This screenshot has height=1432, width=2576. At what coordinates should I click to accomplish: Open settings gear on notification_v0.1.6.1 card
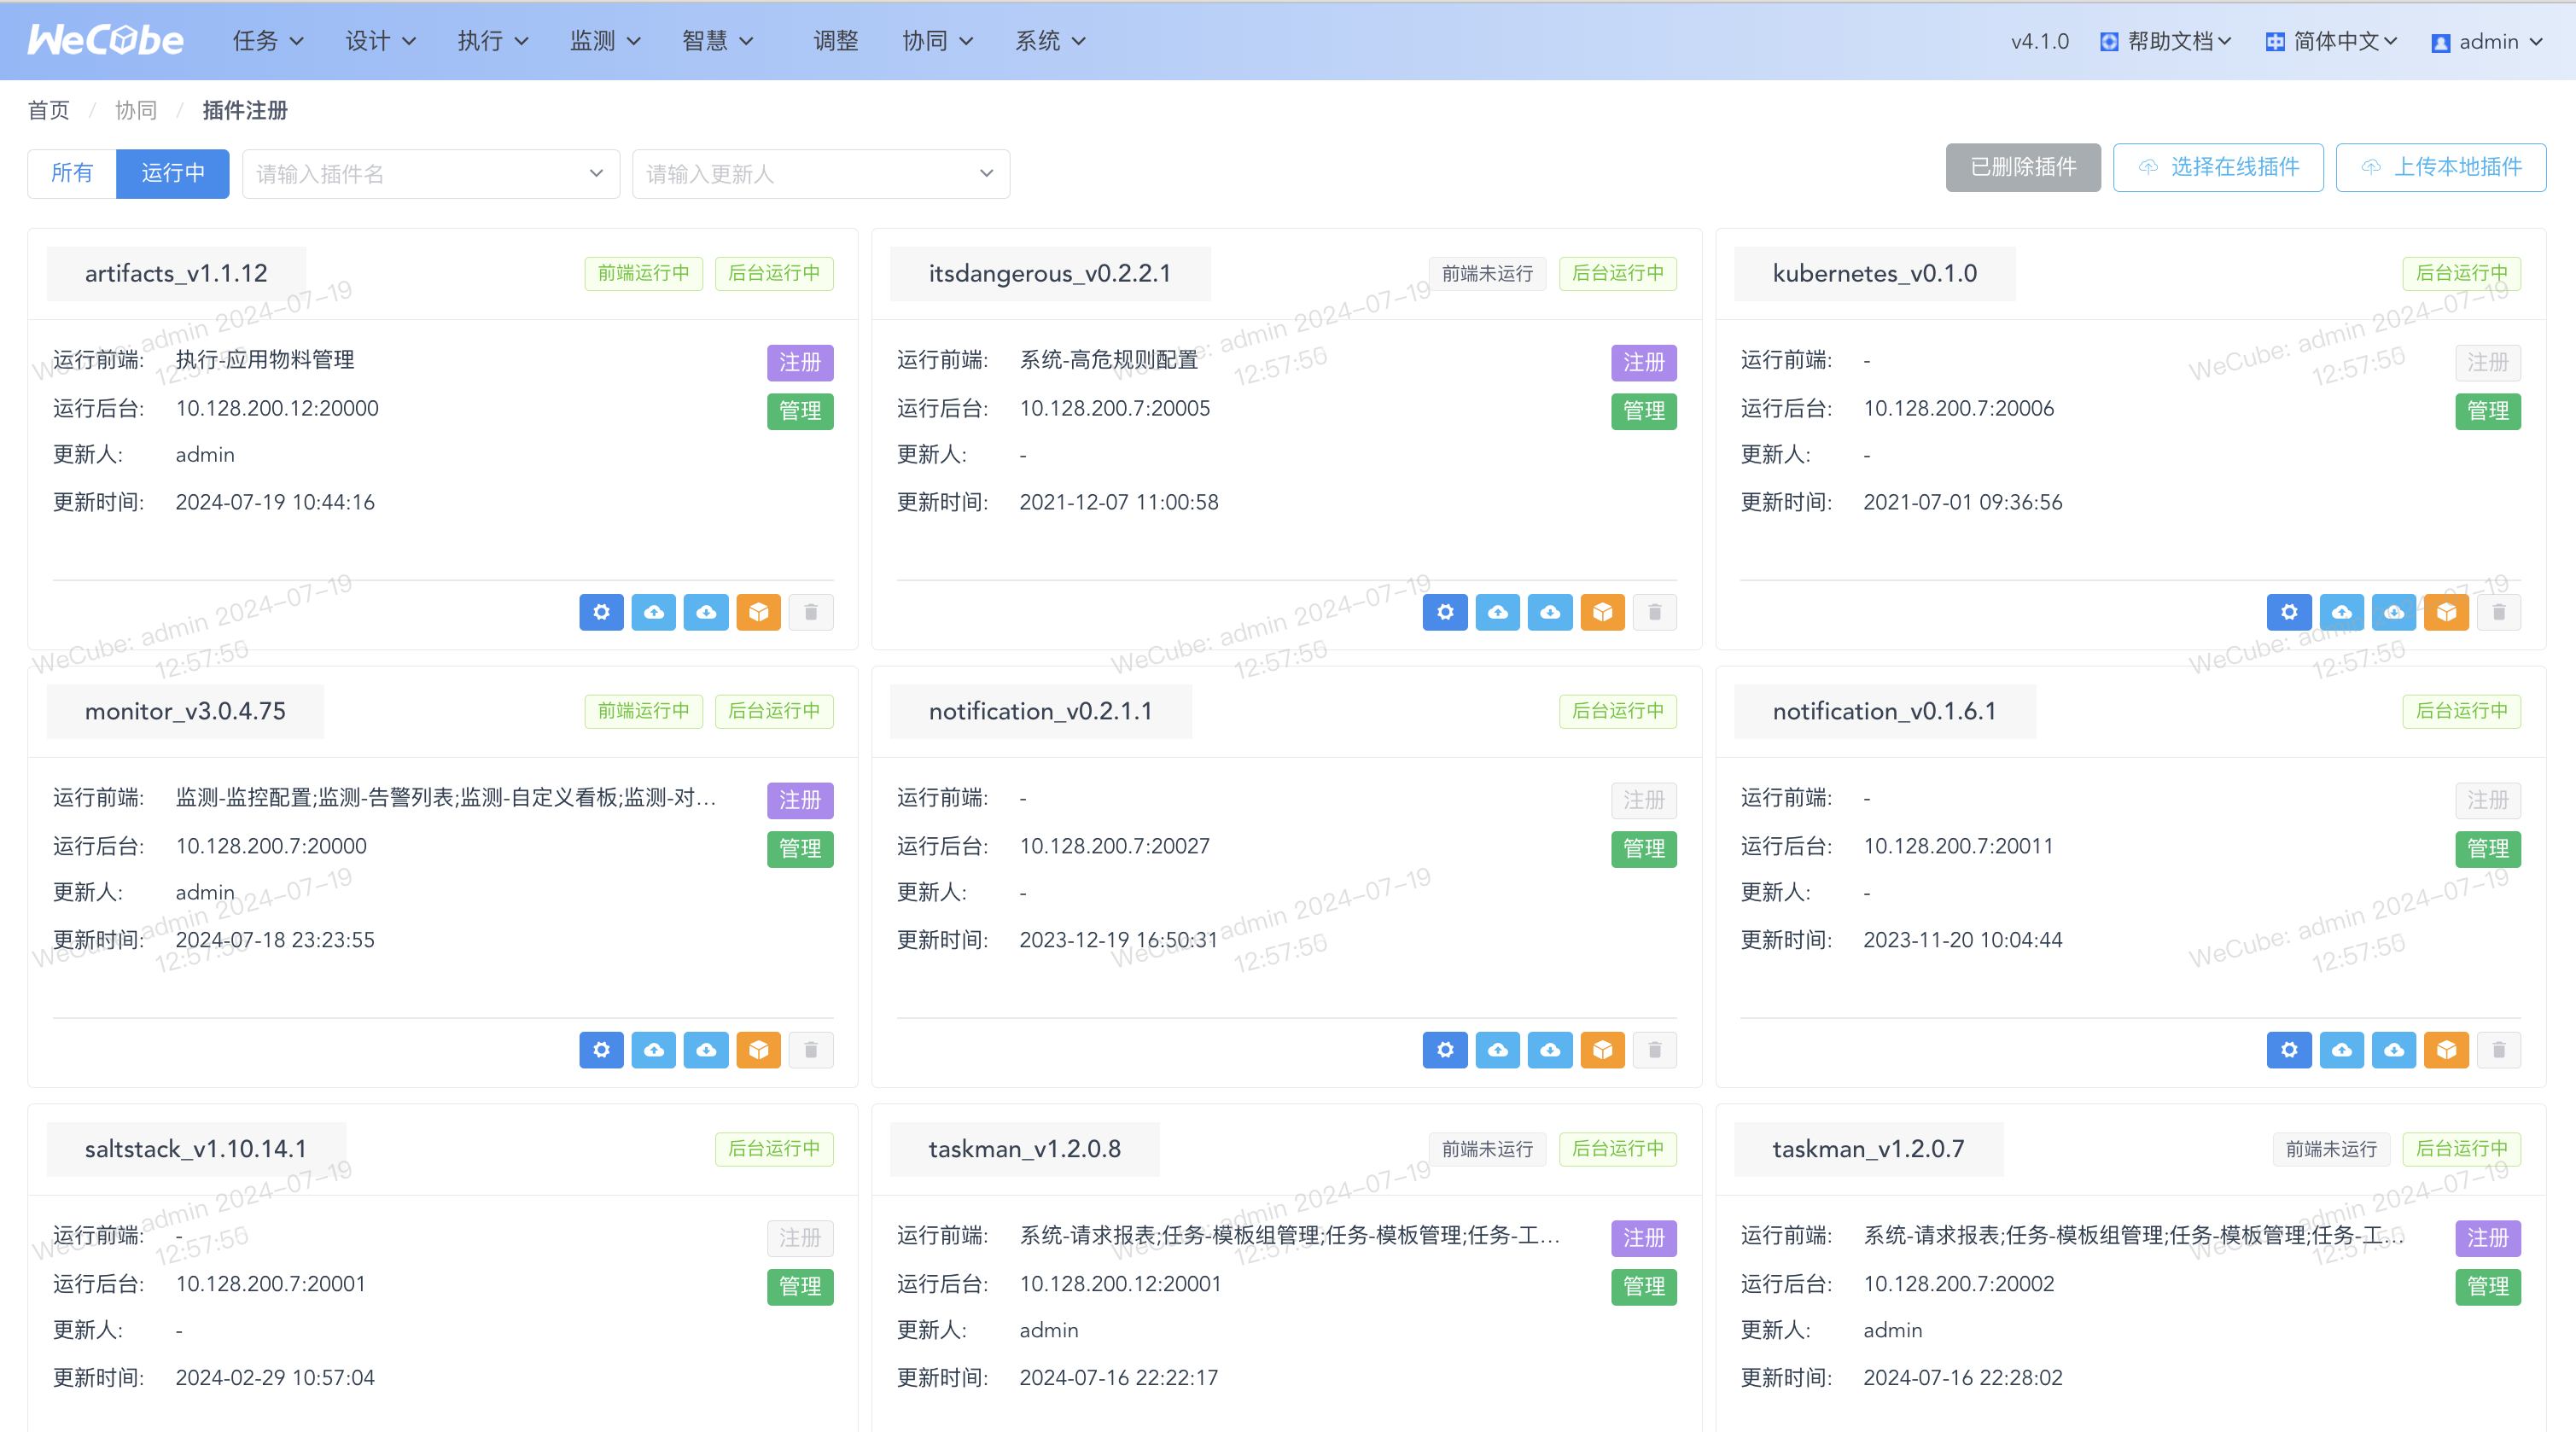[2289, 1050]
